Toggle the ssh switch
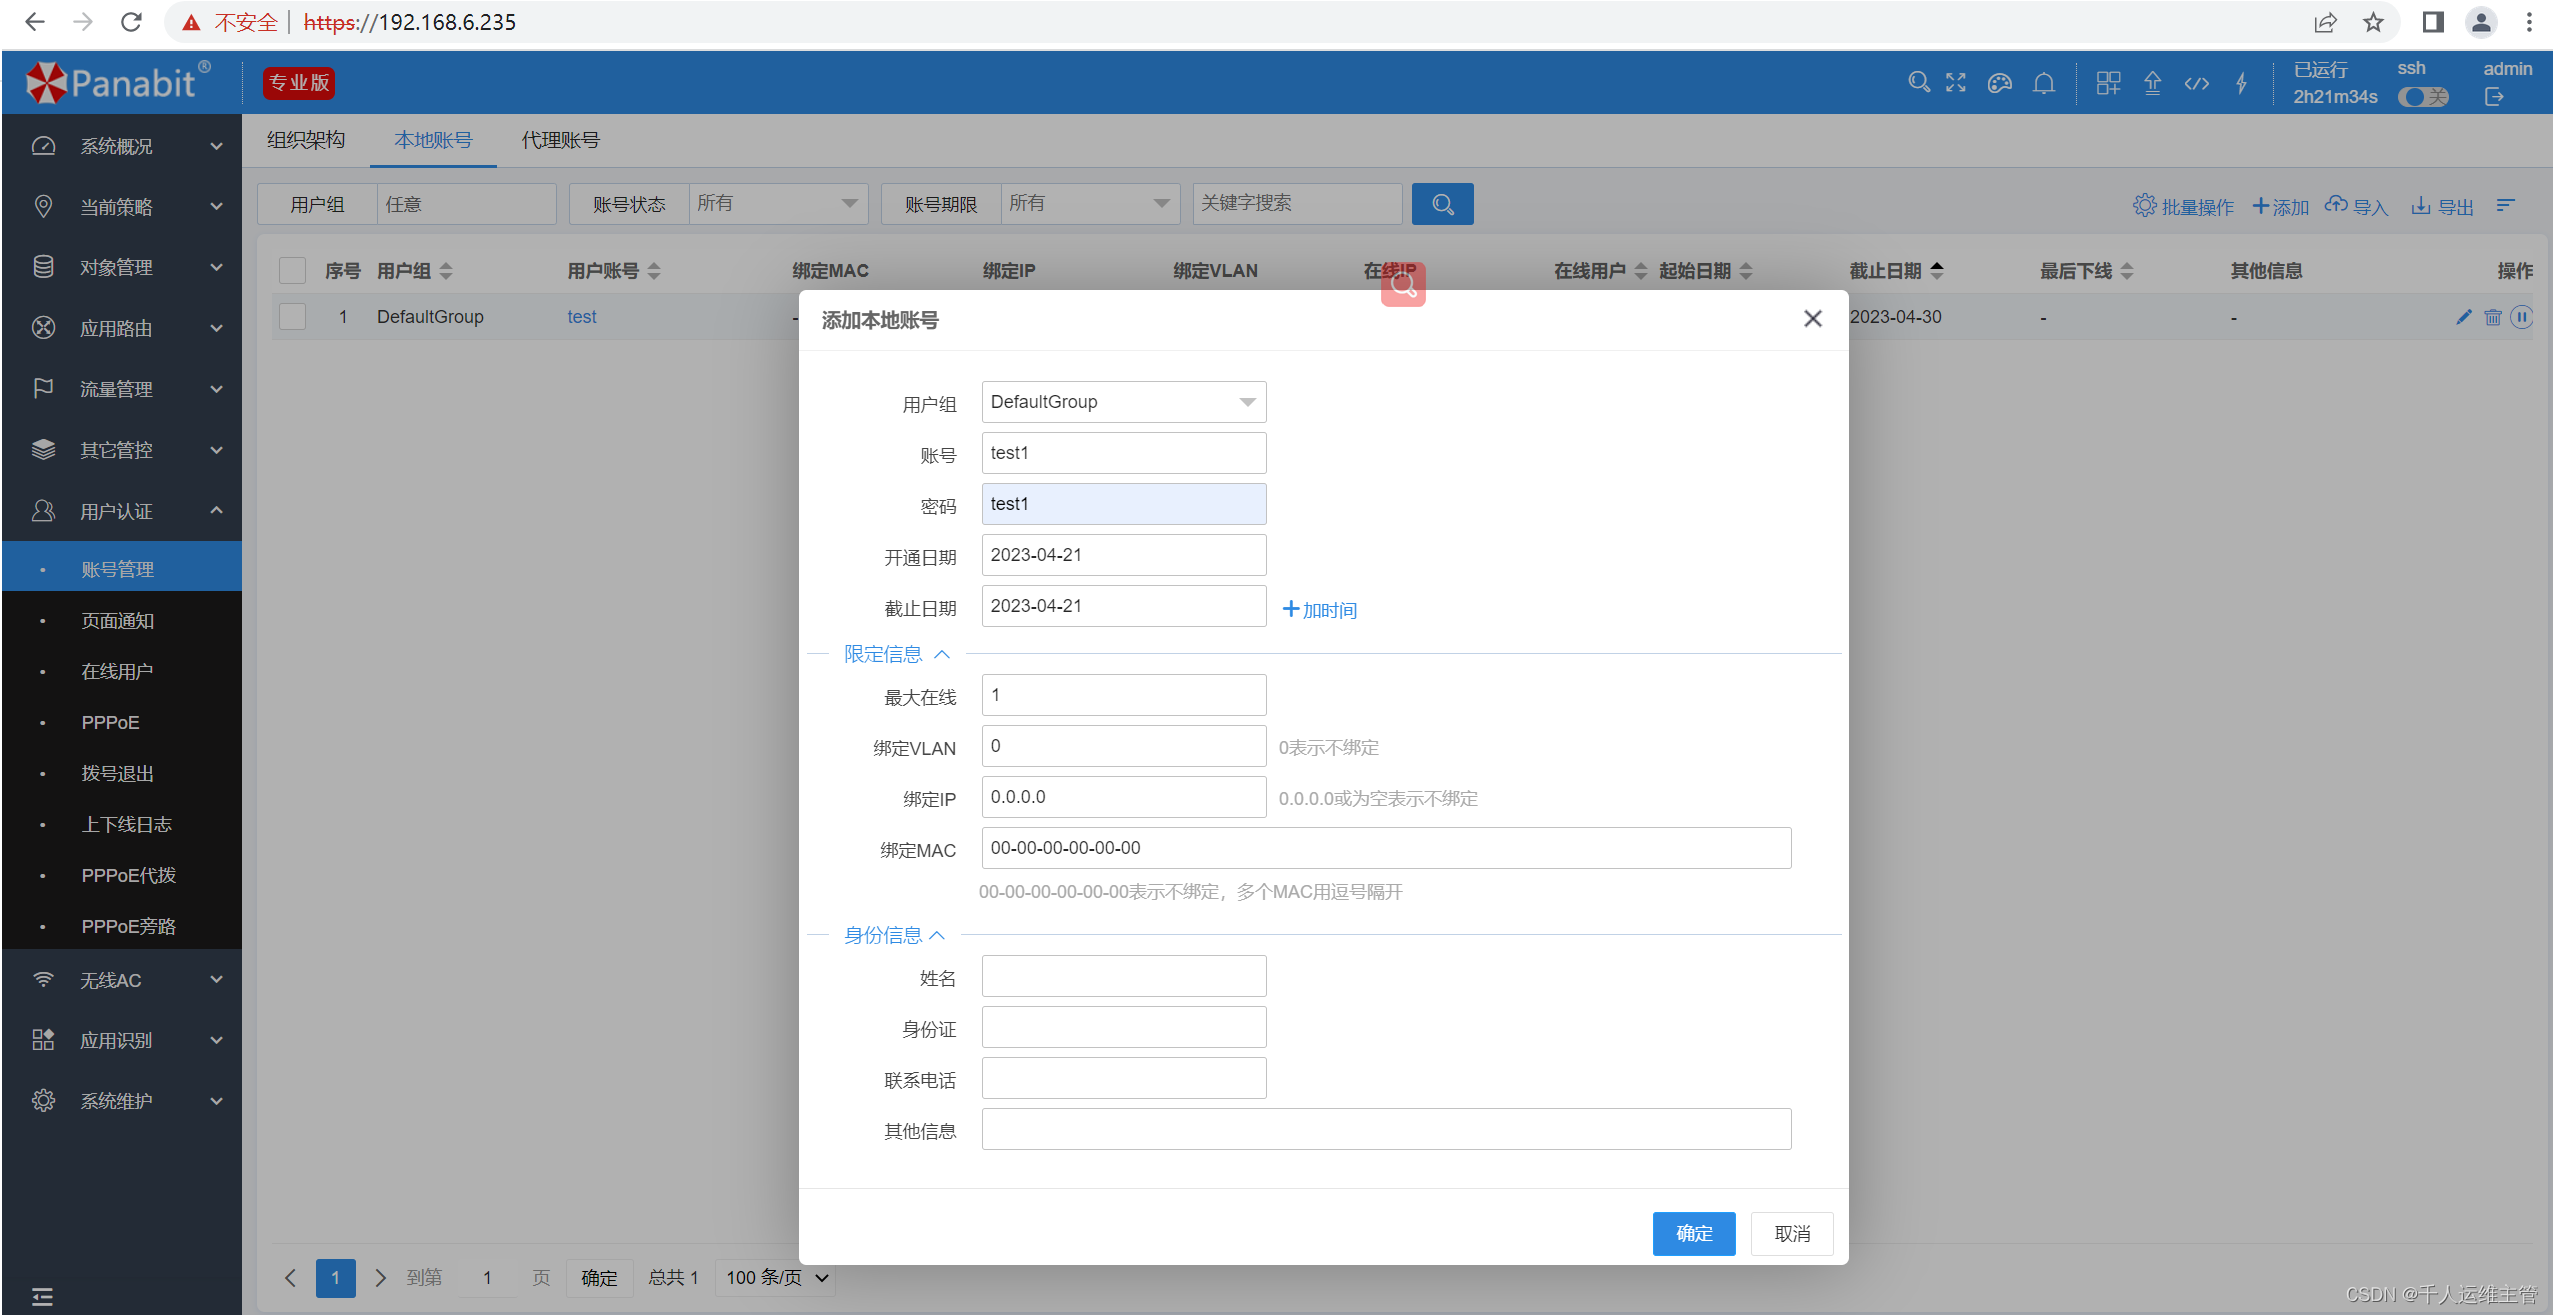The height and width of the screenshot is (1315, 2553). coord(2423,97)
